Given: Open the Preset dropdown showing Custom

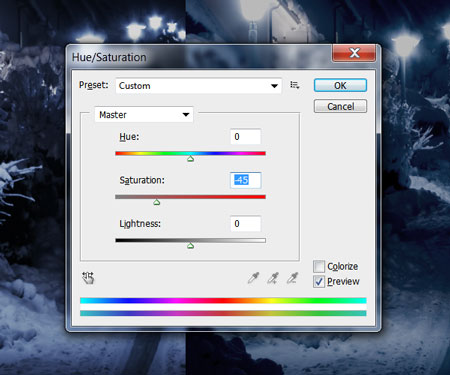Looking at the screenshot, I should click(199, 86).
